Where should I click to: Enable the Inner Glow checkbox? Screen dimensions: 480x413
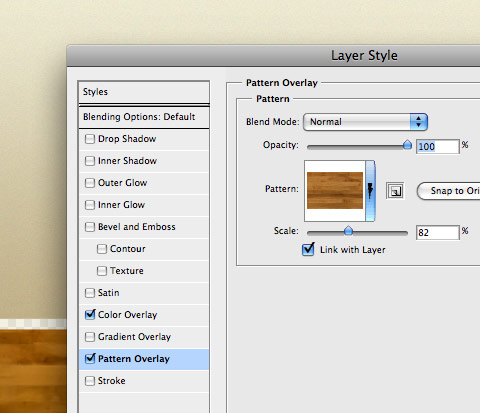tap(90, 205)
